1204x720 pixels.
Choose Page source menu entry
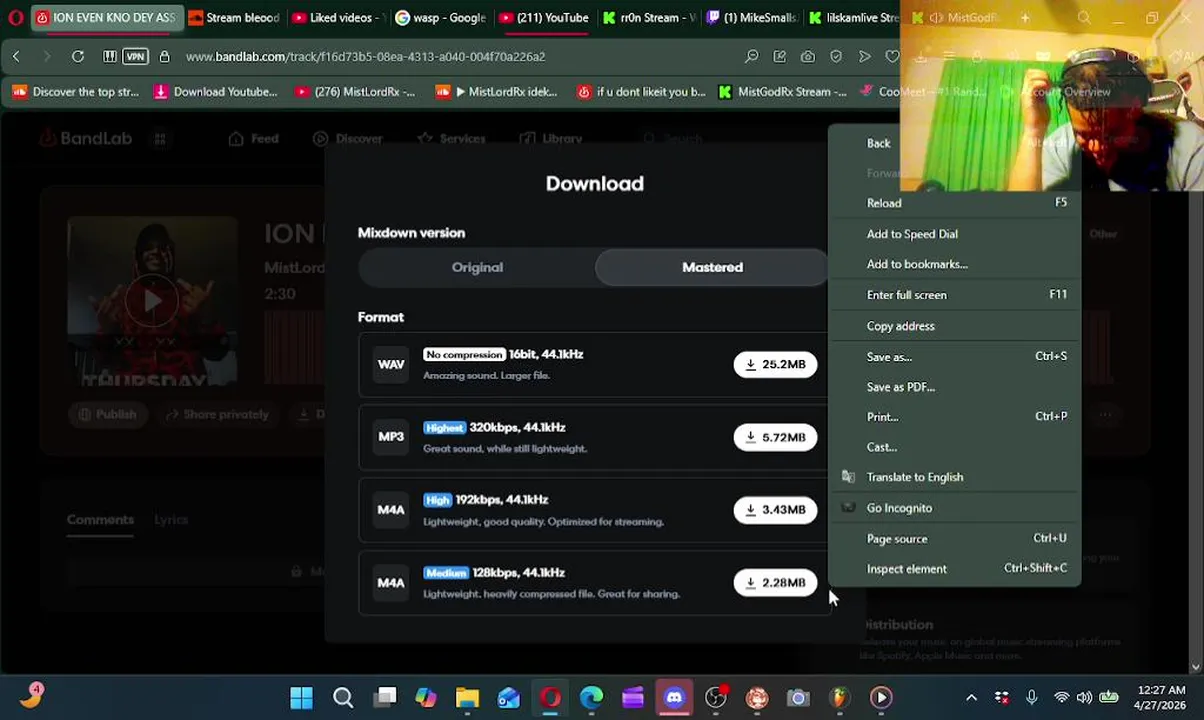pos(954,539)
